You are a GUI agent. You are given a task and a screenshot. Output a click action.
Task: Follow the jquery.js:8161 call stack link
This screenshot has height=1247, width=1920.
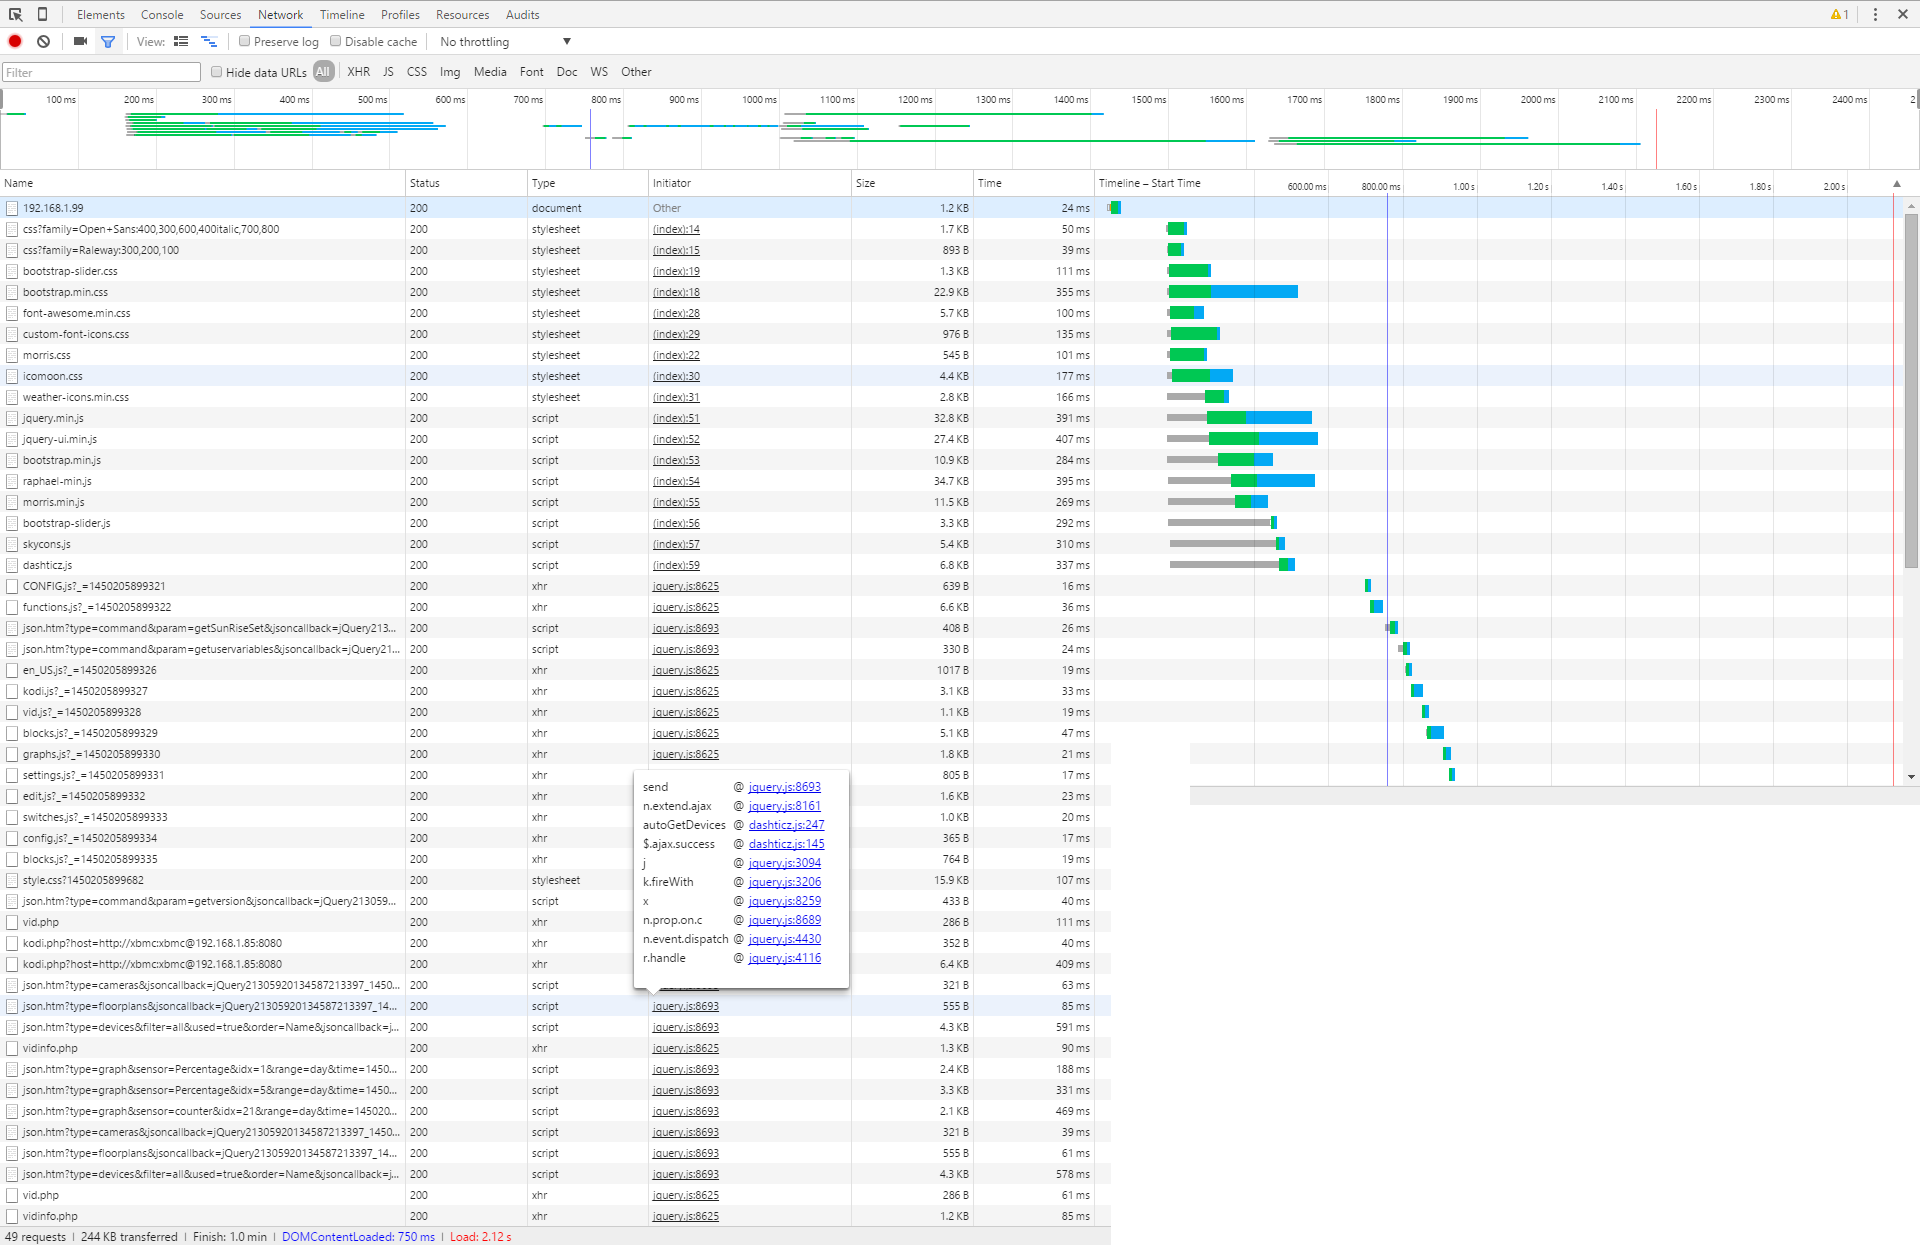tap(784, 806)
